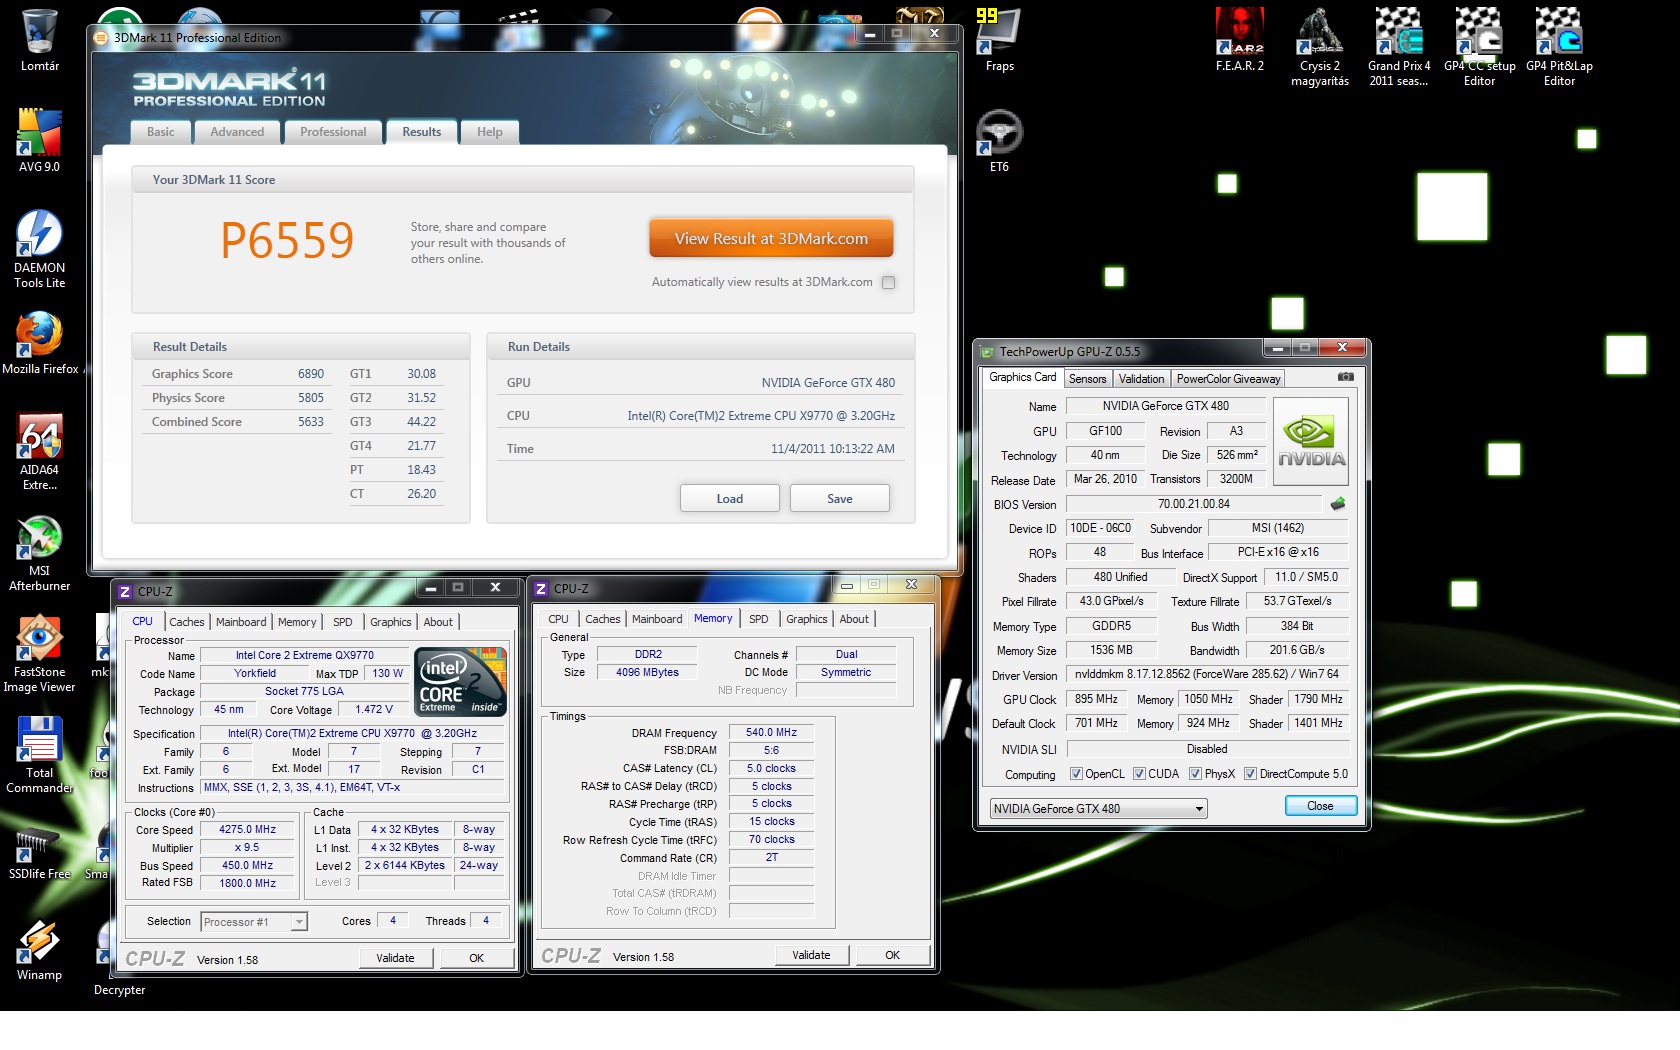Click the Bus Speed value 450.0 MHz
Image resolution: width=1680 pixels, height=1050 pixels.
[247, 866]
